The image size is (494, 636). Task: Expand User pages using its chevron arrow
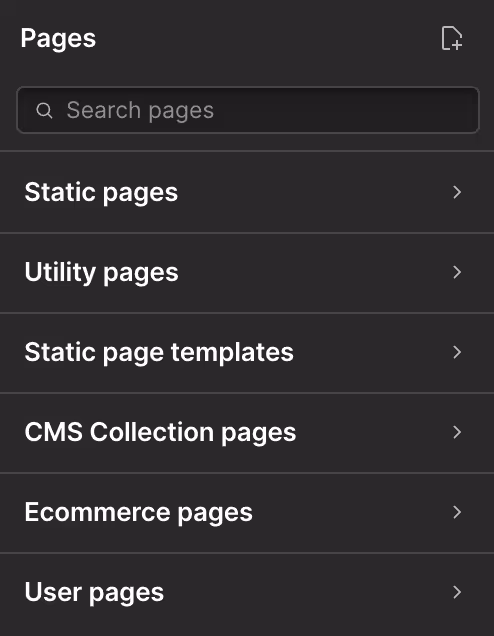click(457, 592)
